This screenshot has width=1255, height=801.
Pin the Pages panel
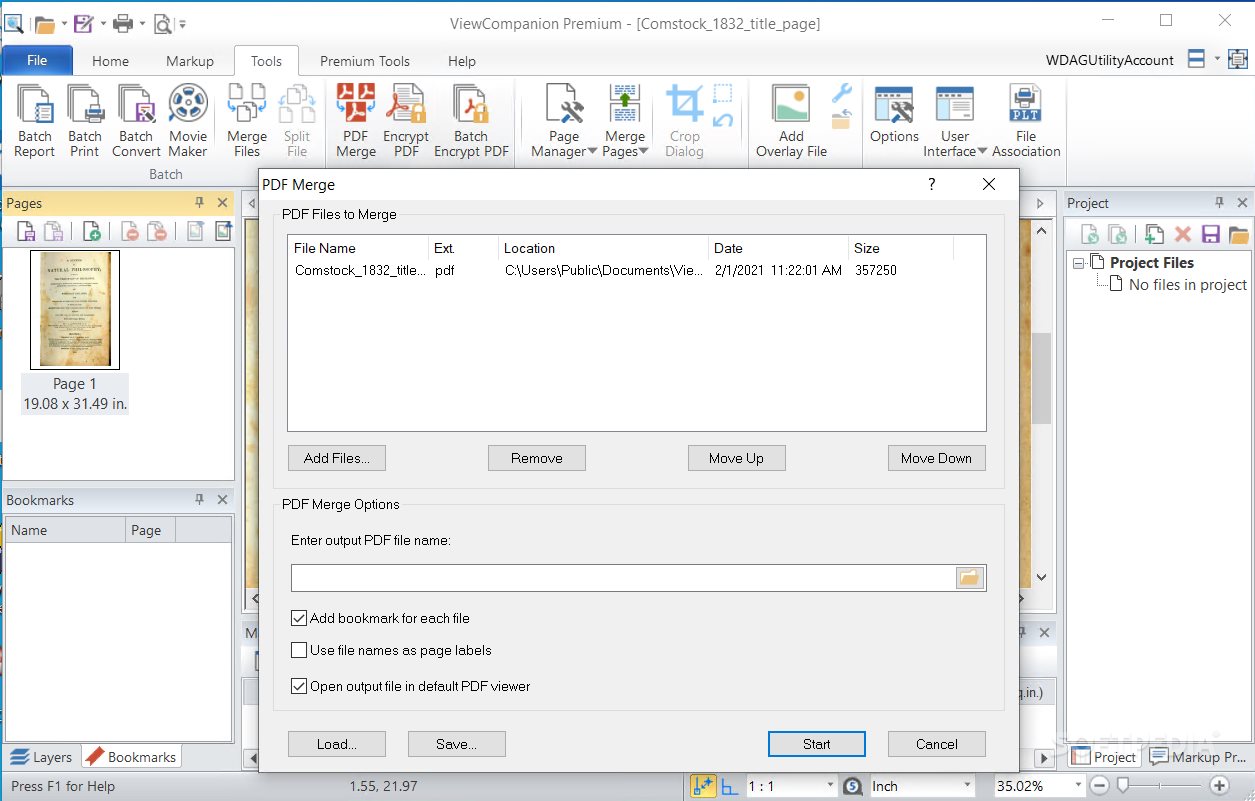[199, 203]
